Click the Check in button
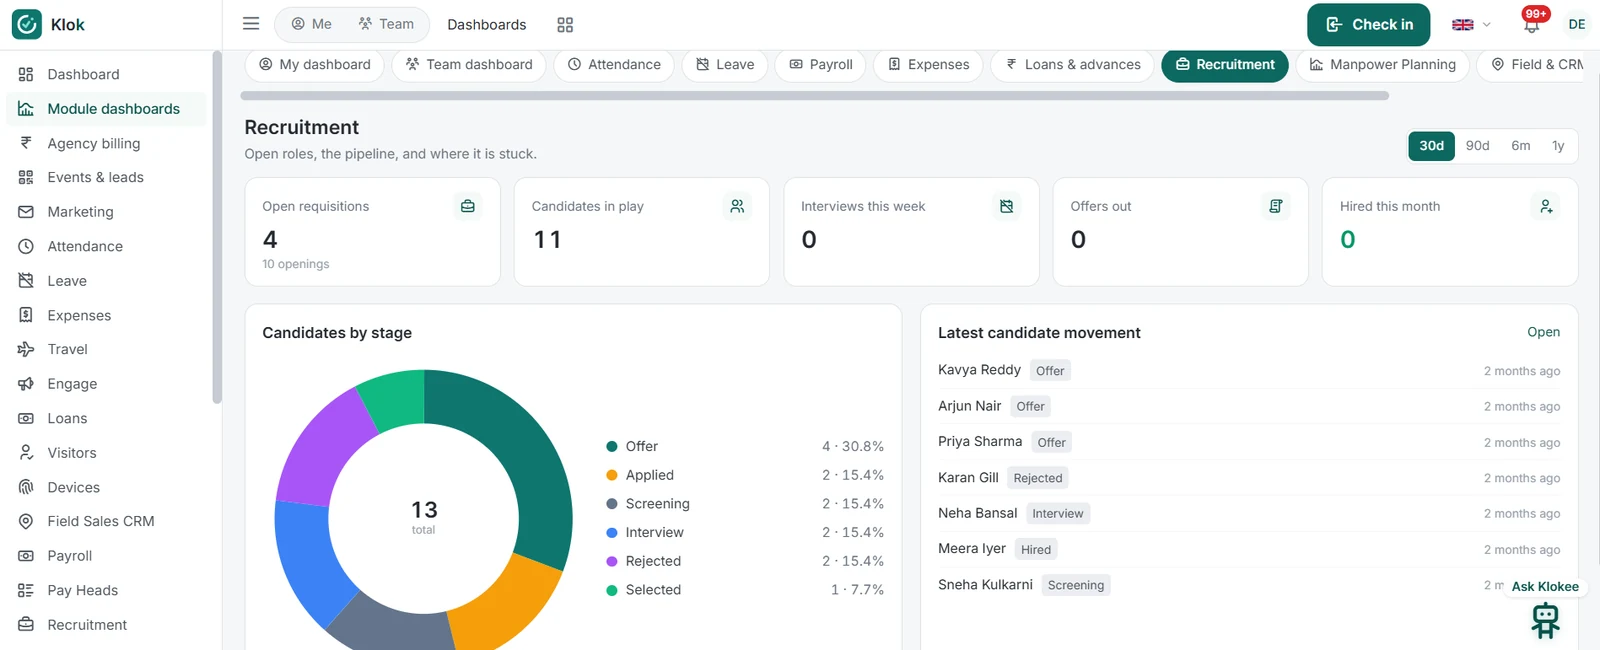Image resolution: width=1600 pixels, height=650 pixels. point(1368,24)
